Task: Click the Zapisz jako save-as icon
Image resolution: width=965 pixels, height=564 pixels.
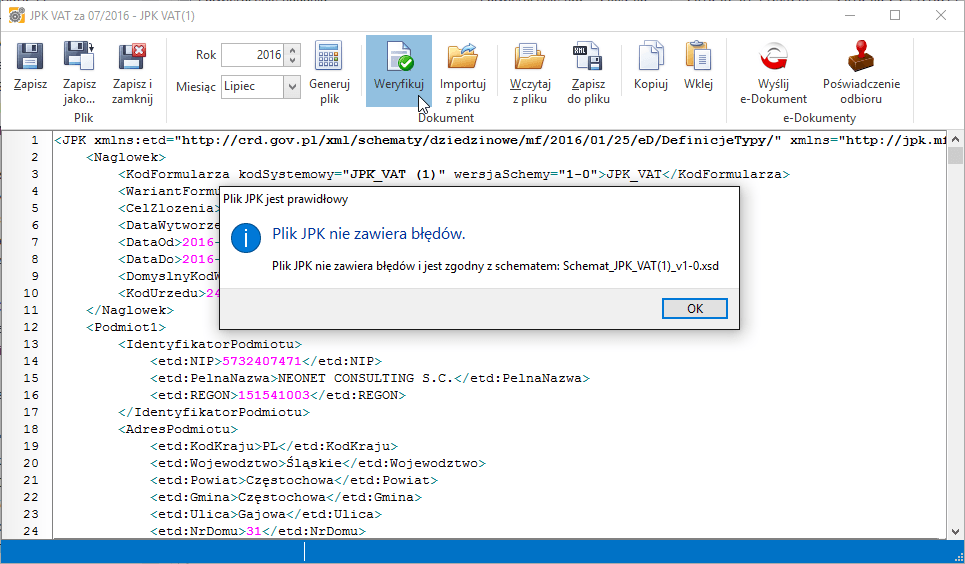Action: pos(79,57)
